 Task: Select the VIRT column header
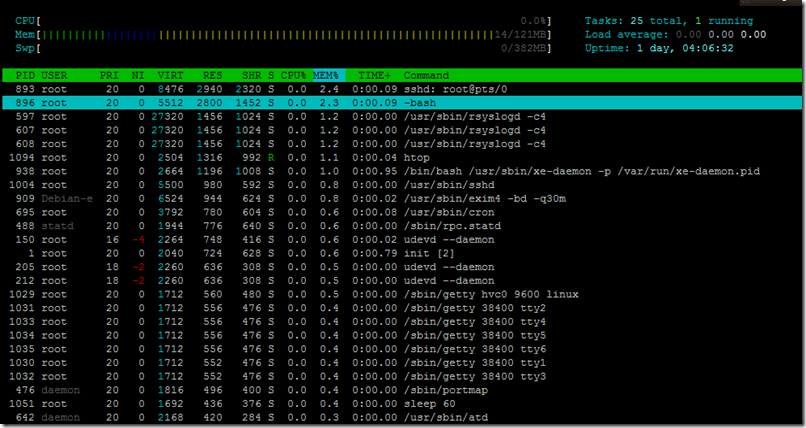(170, 76)
